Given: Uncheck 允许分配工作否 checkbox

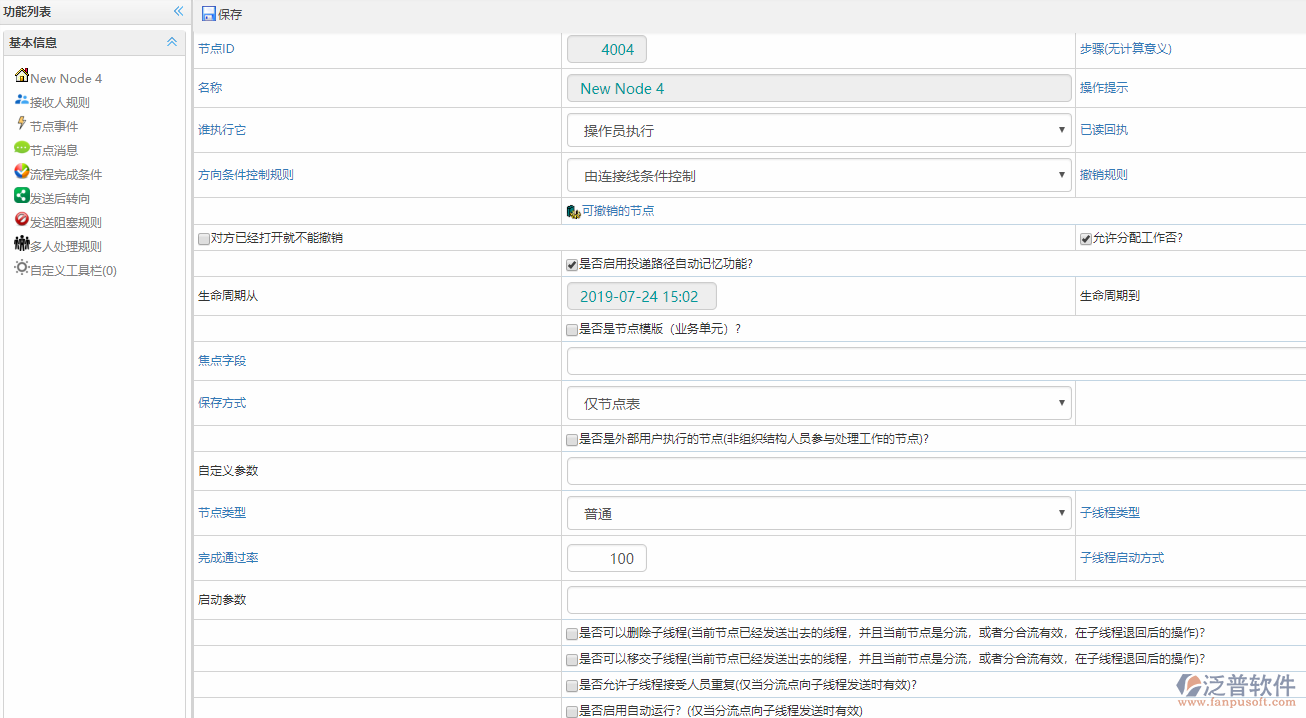Looking at the screenshot, I should click(1085, 239).
